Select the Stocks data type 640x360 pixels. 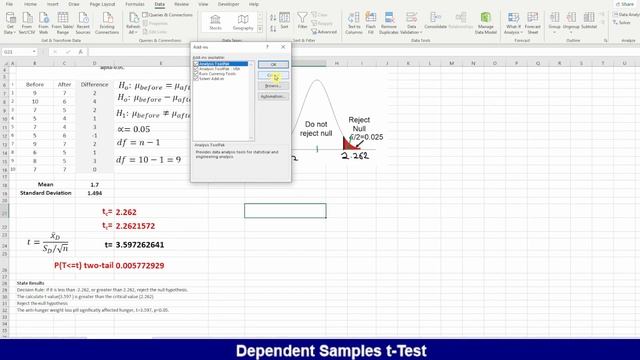pos(215,22)
